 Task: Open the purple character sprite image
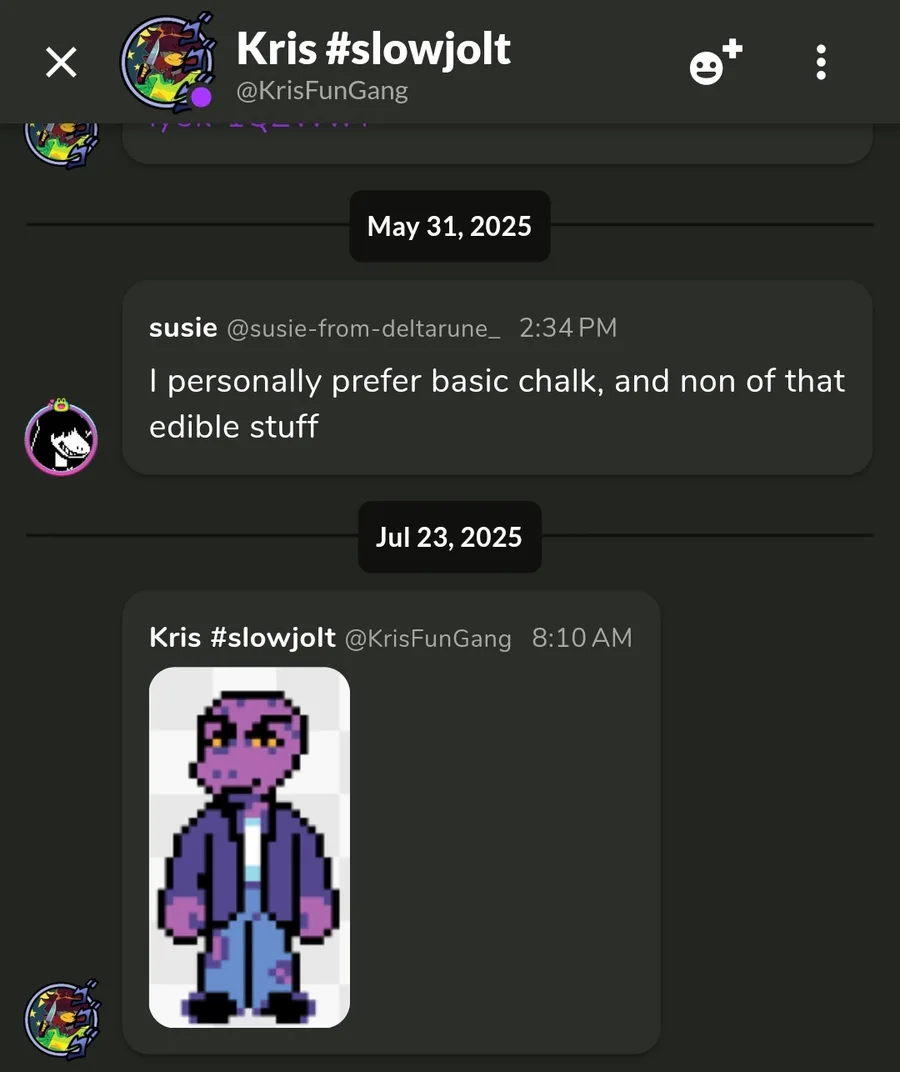coord(249,847)
